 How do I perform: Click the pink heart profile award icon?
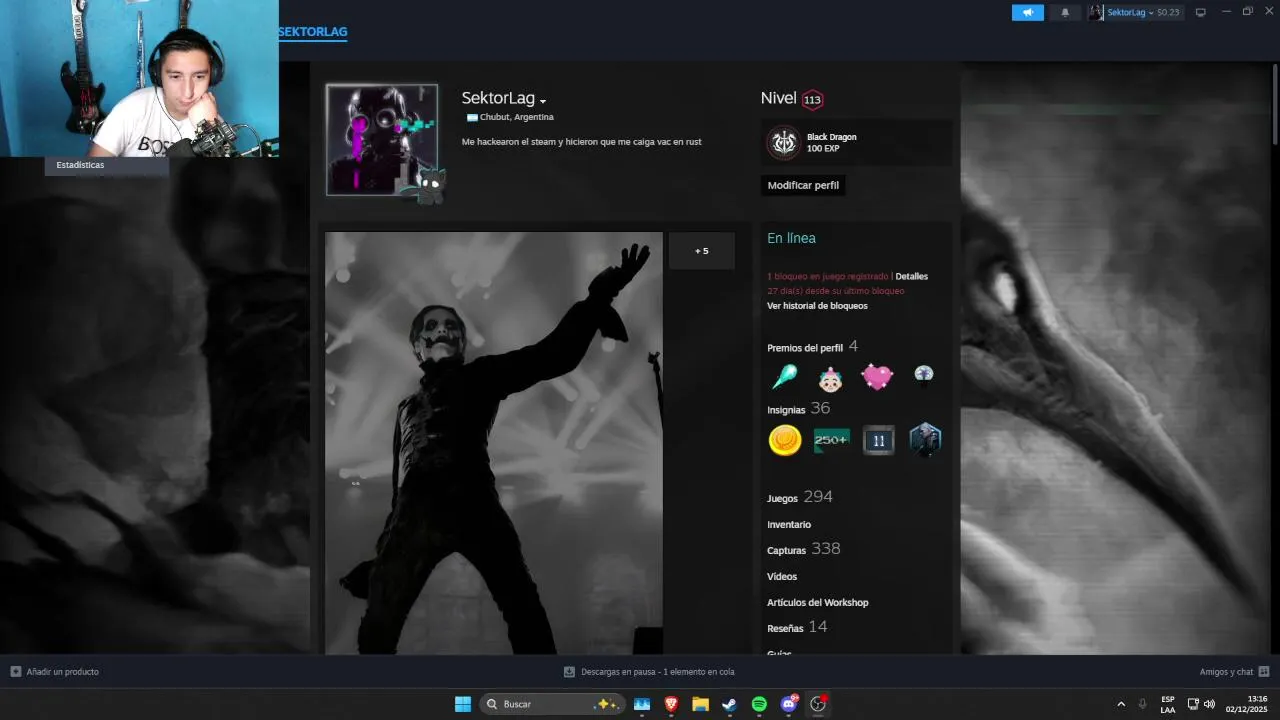click(x=877, y=377)
